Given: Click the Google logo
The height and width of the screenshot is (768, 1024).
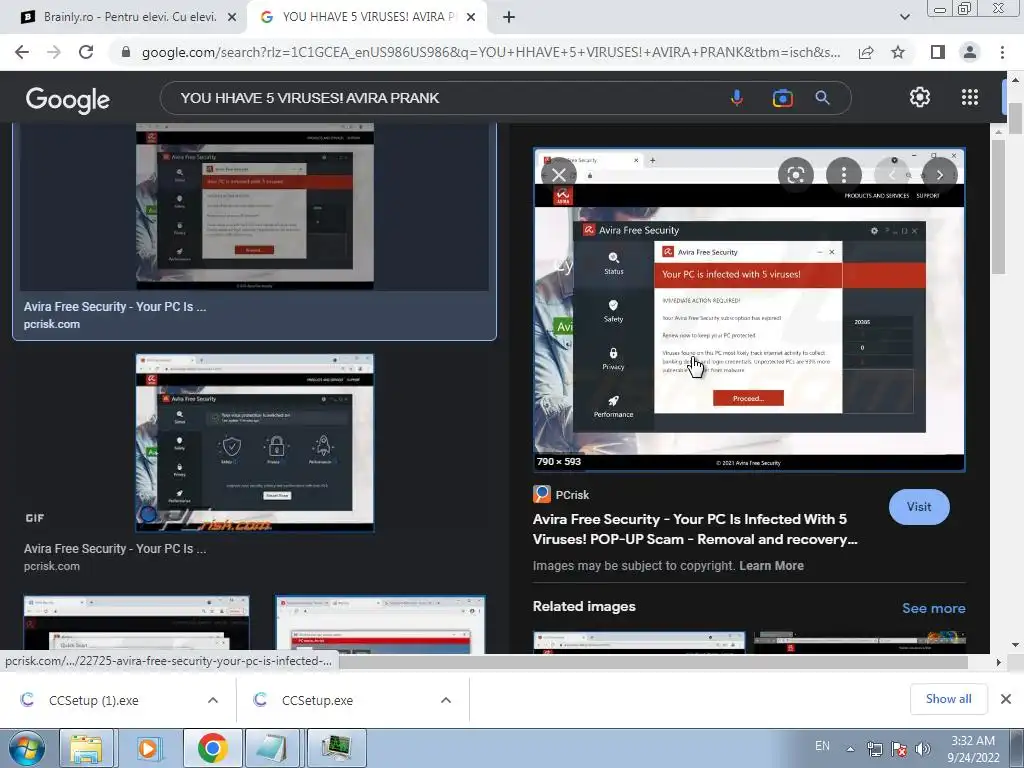Looking at the screenshot, I should click(x=67, y=99).
